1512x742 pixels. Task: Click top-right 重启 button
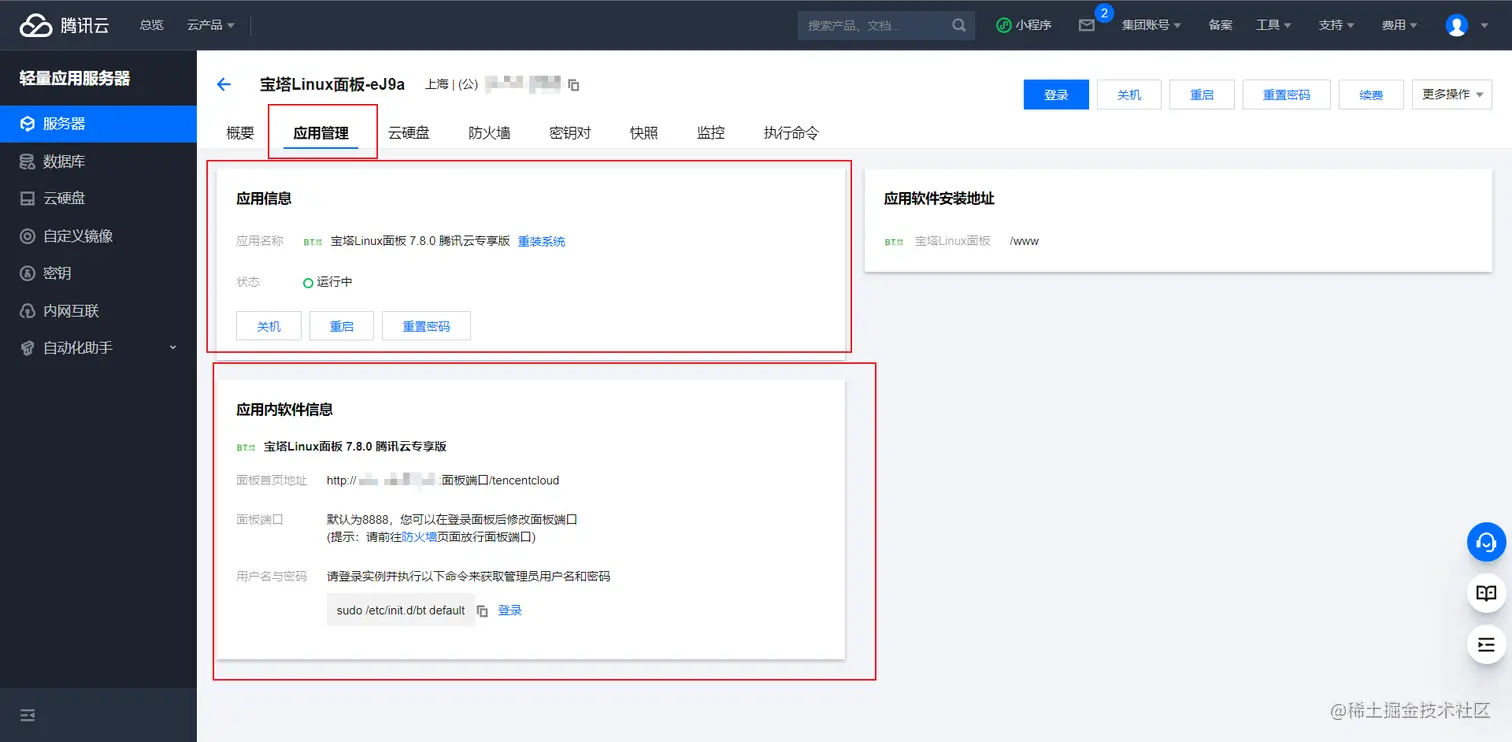coord(1202,94)
